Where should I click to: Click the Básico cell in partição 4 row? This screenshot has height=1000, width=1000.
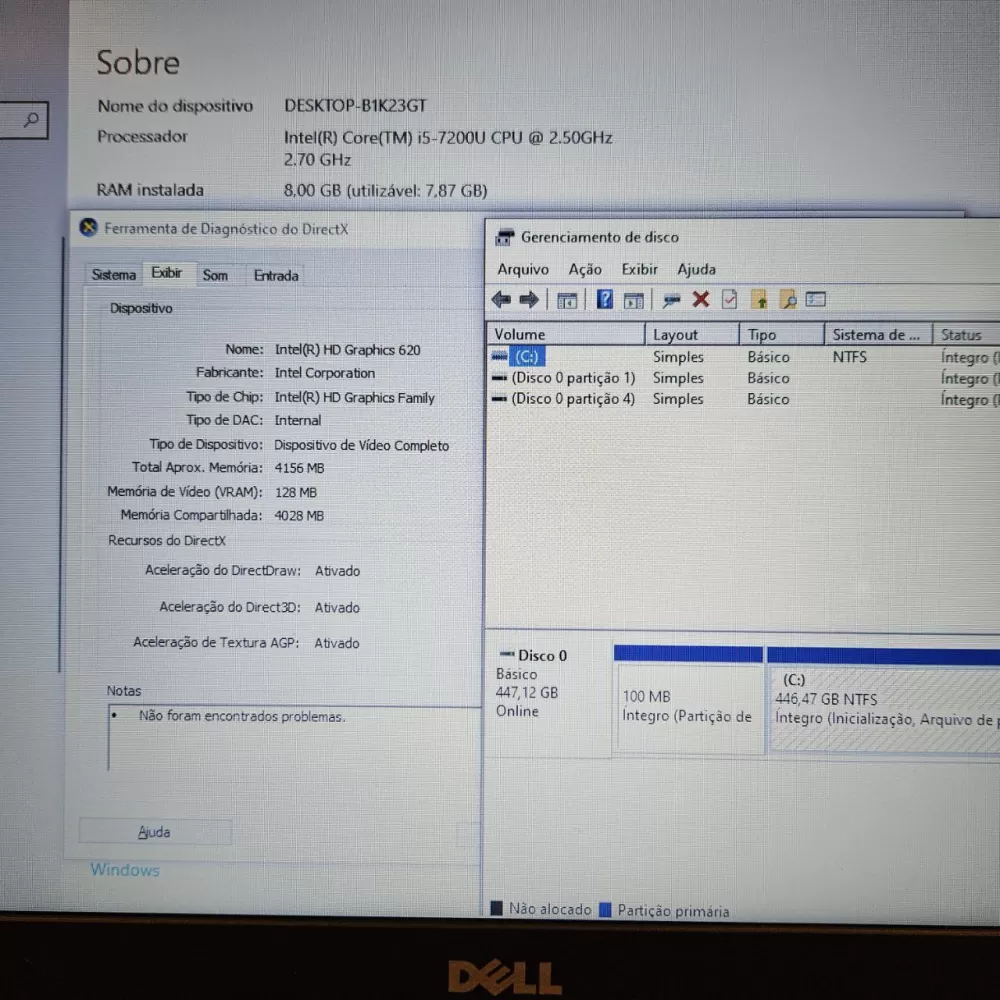[768, 399]
